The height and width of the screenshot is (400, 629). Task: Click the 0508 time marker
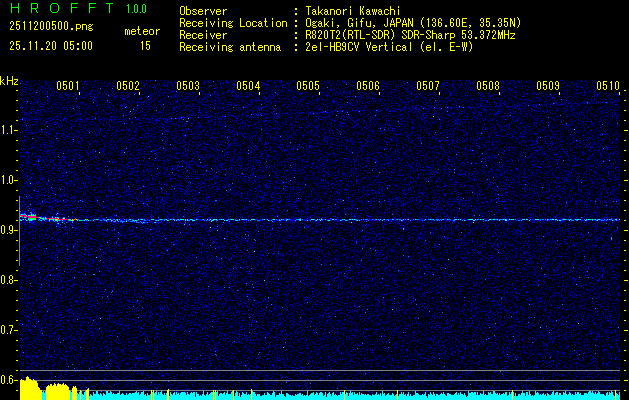coord(488,86)
